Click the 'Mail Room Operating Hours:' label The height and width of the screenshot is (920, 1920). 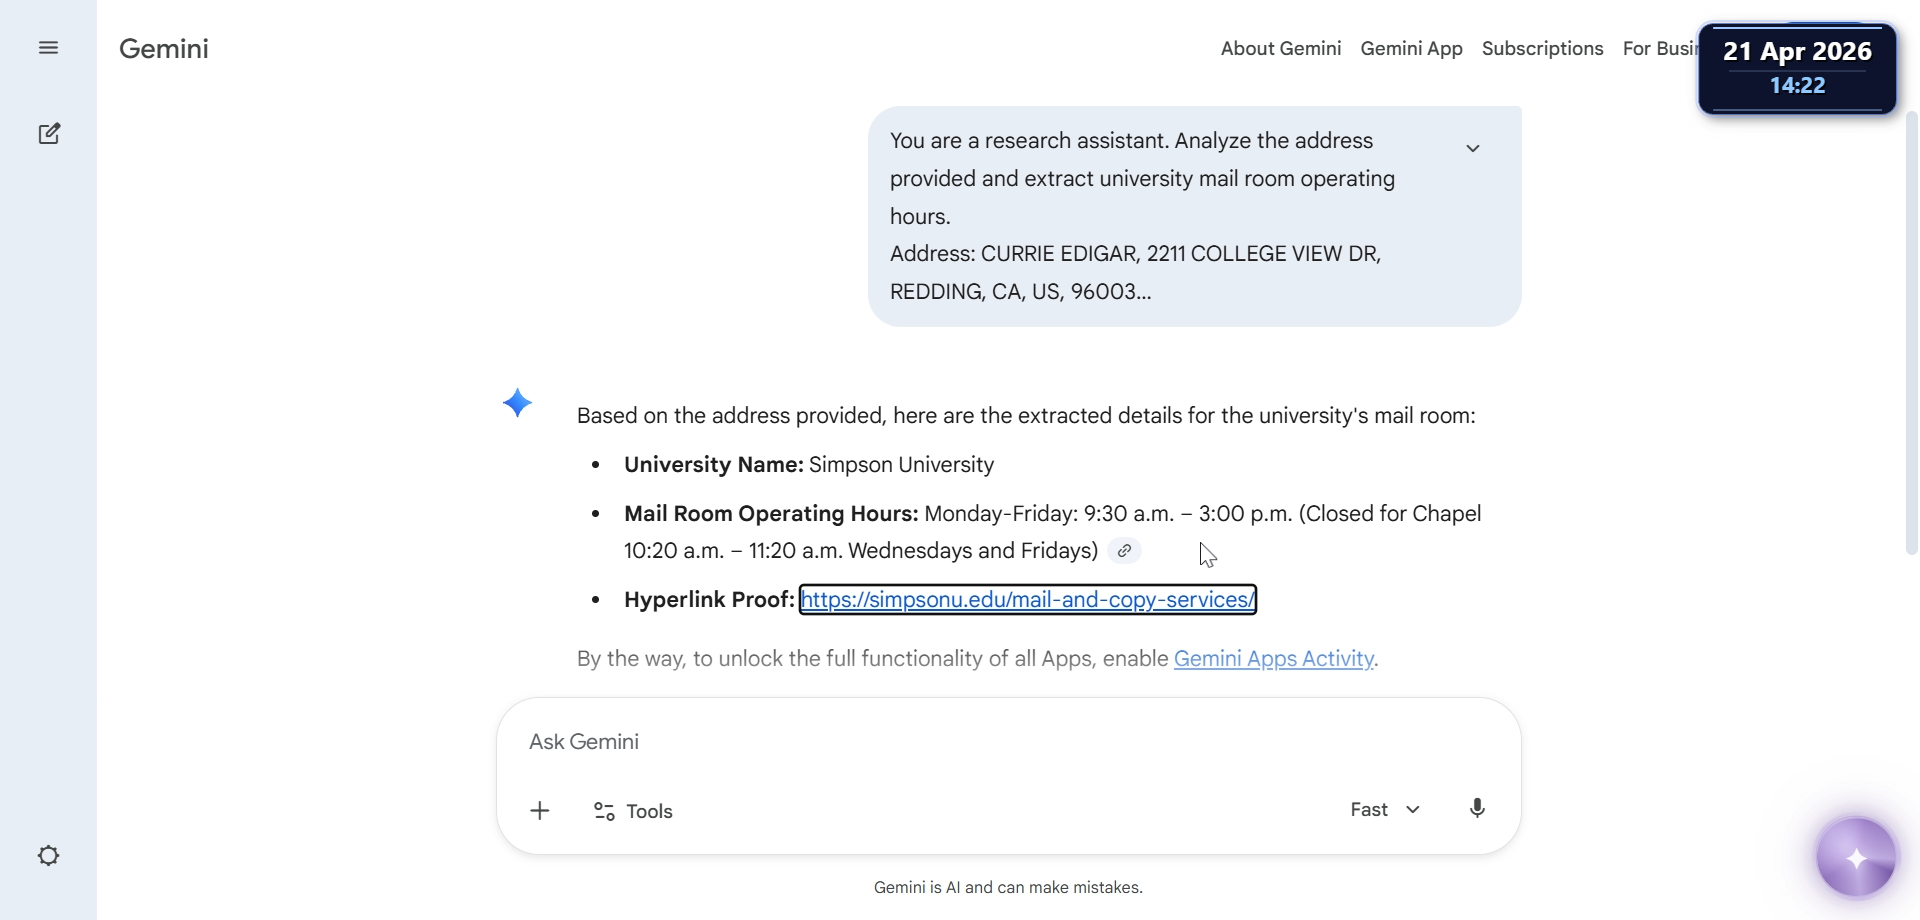point(771,514)
